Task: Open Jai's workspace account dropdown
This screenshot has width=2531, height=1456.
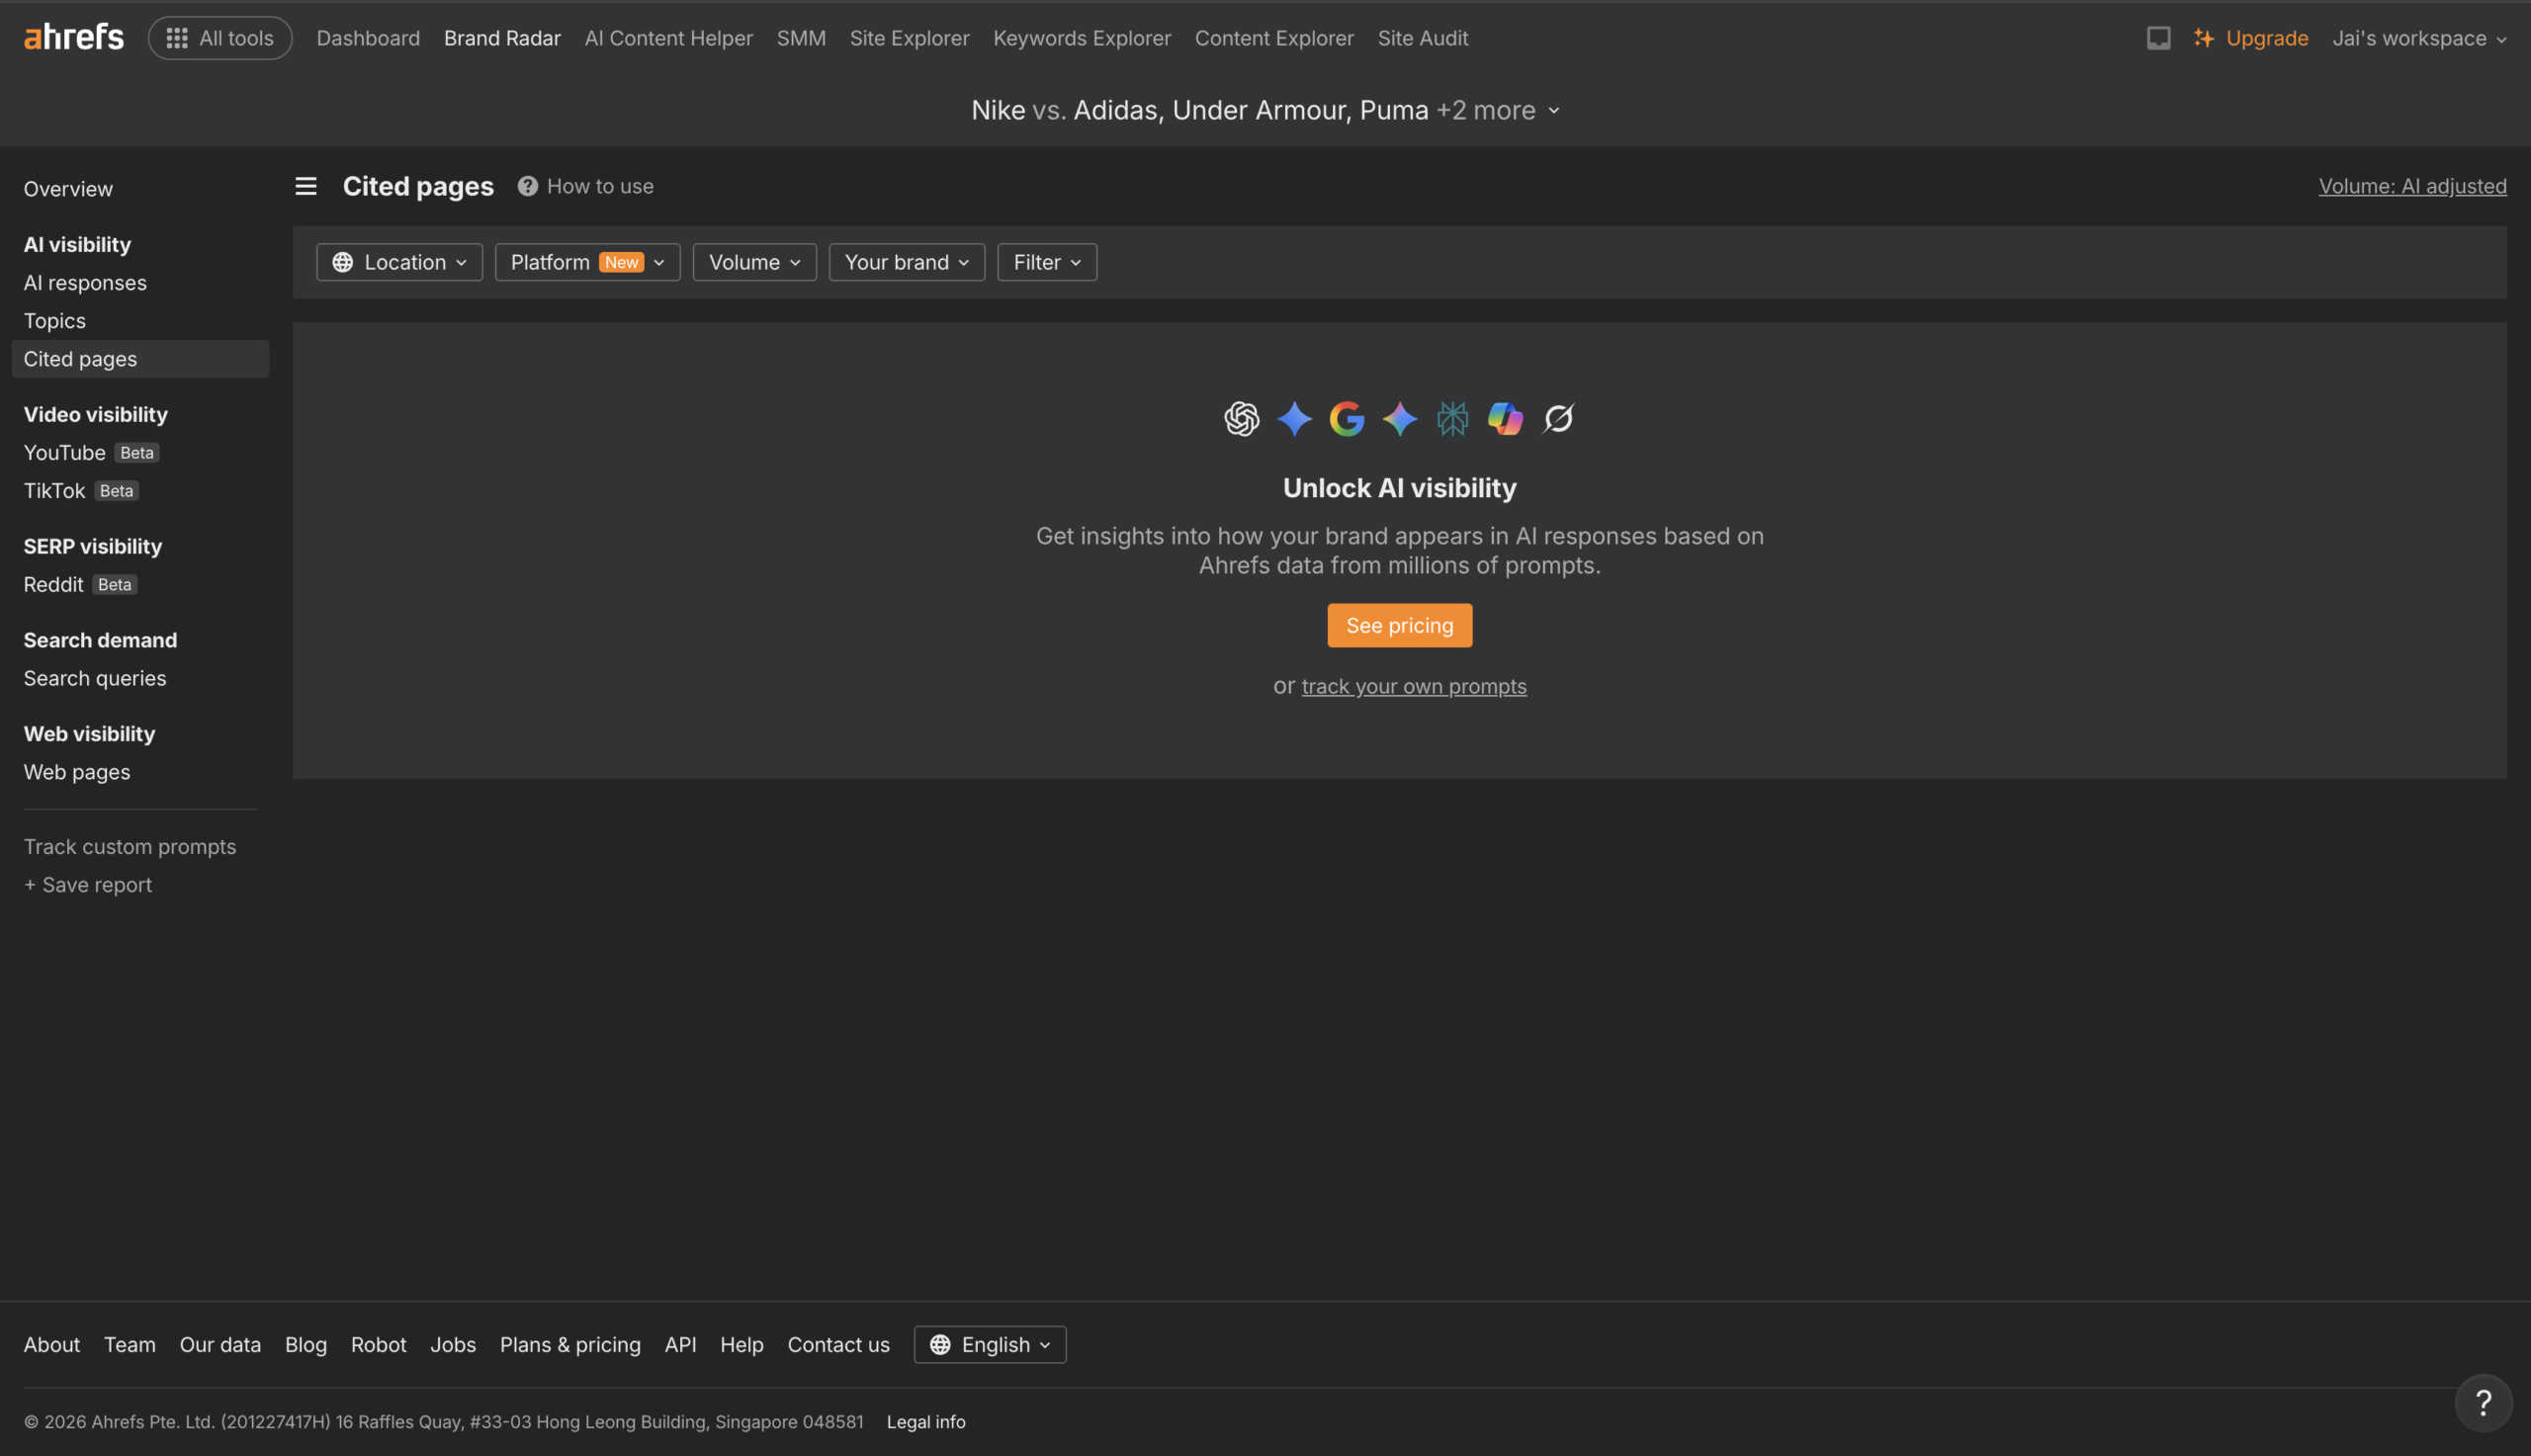Action: pyautogui.click(x=2419, y=38)
